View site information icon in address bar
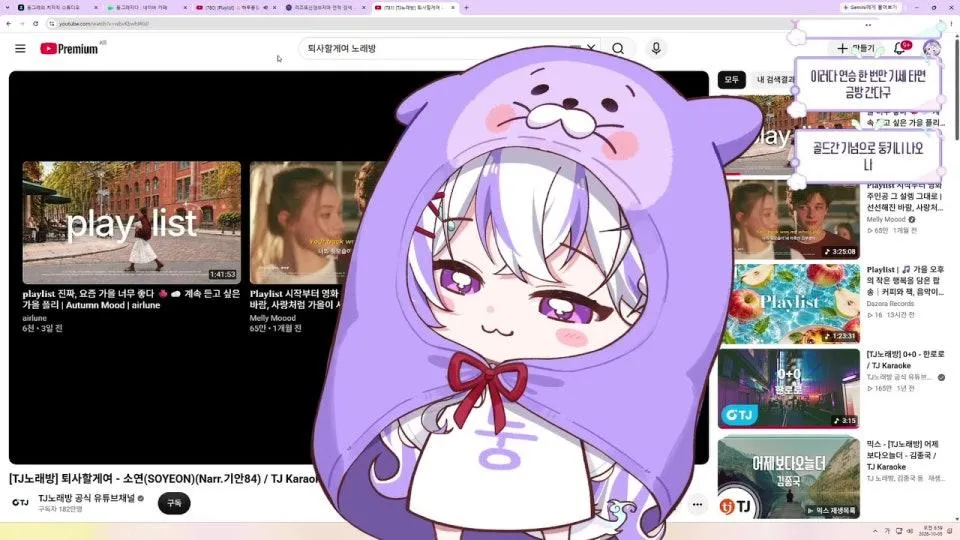This screenshot has width=960, height=540. [52, 23]
